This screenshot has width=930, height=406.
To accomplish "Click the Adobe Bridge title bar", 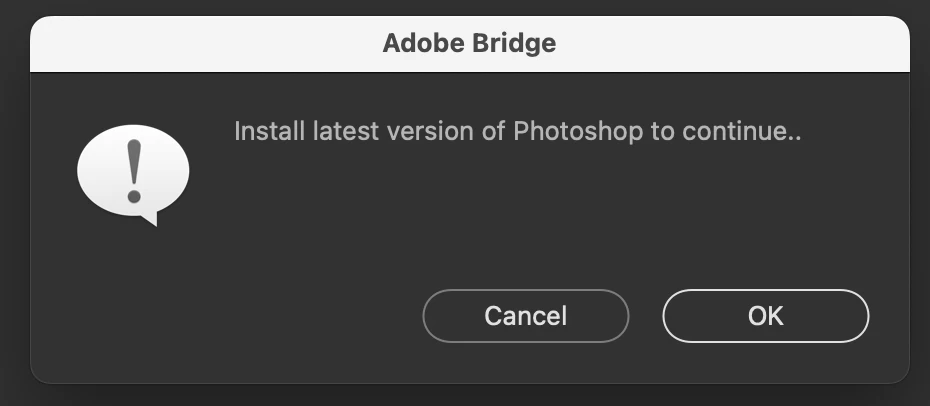I will (x=469, y=44).
